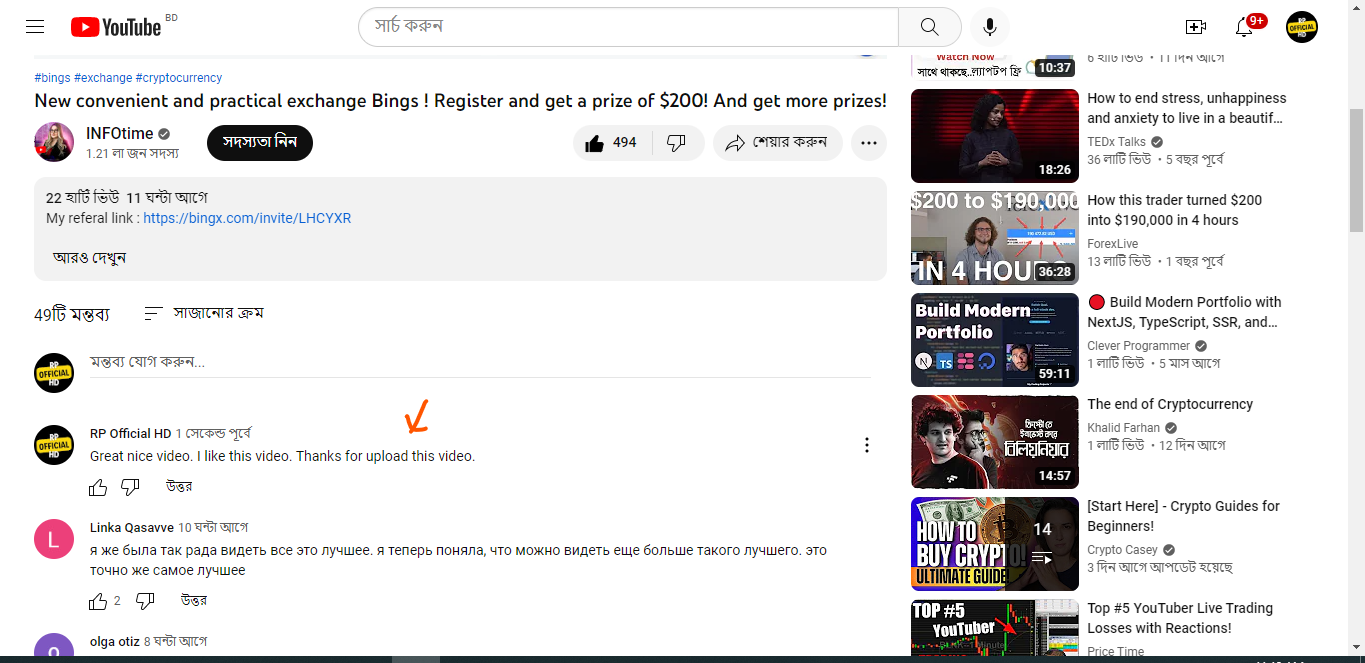The image size is (1365, 663).
Task: Open the share video button
Action: coord(777,143)
